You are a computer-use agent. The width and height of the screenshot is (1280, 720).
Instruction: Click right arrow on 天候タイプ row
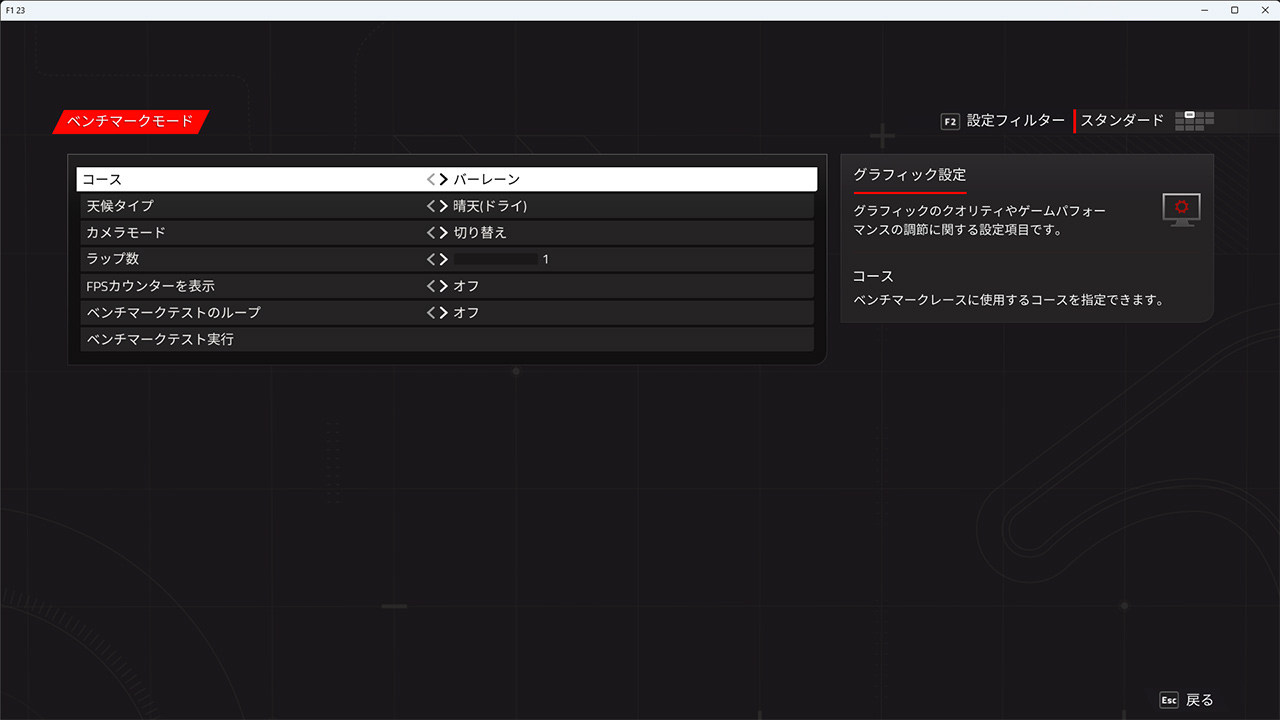(443, 206)
